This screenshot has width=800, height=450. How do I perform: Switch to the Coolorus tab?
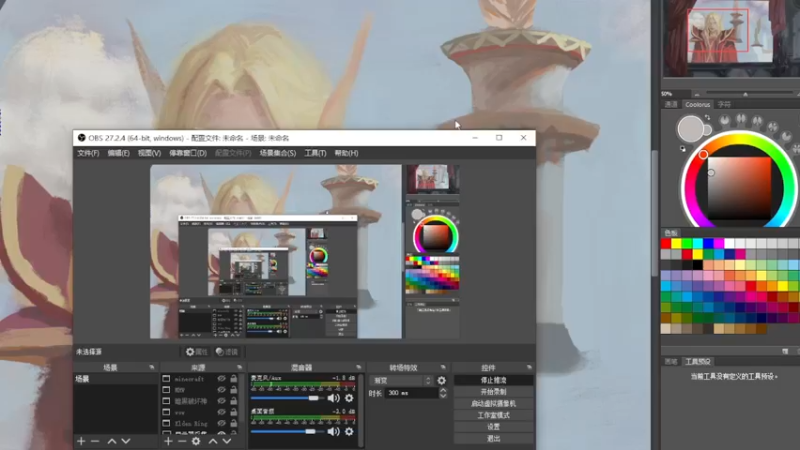point(697,105)
